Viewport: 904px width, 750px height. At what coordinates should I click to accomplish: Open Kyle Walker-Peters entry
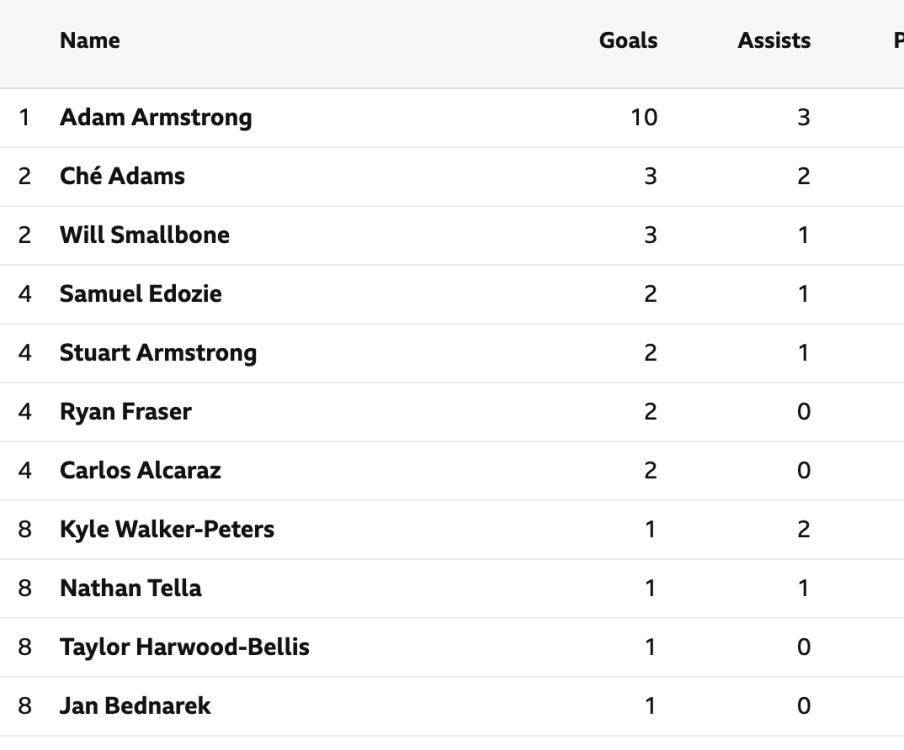(x=167, y=530)
